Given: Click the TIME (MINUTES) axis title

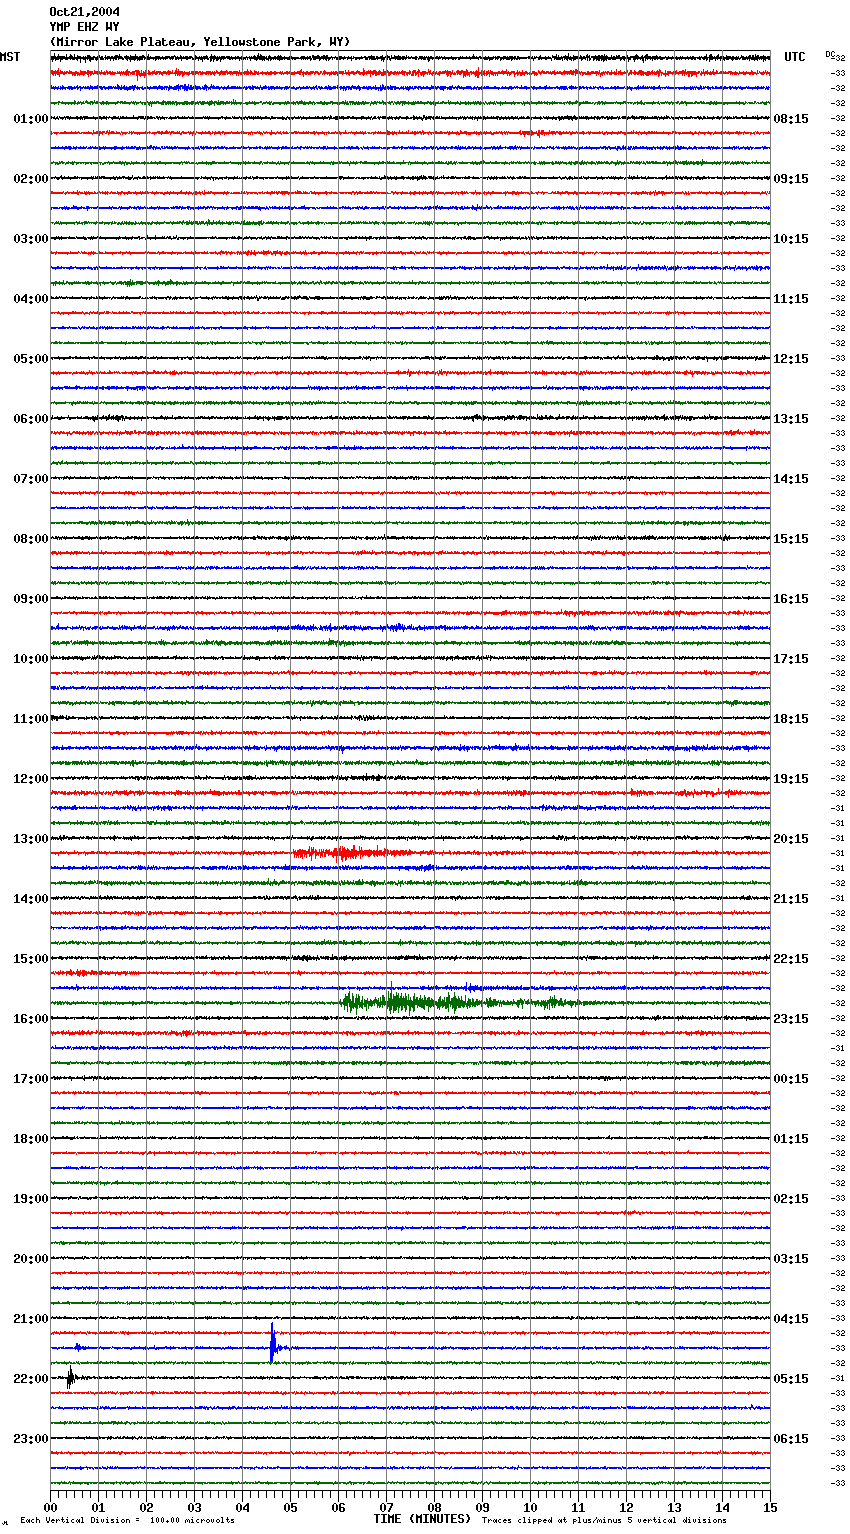Looking at the screenshot, I should click(422, 1519).
